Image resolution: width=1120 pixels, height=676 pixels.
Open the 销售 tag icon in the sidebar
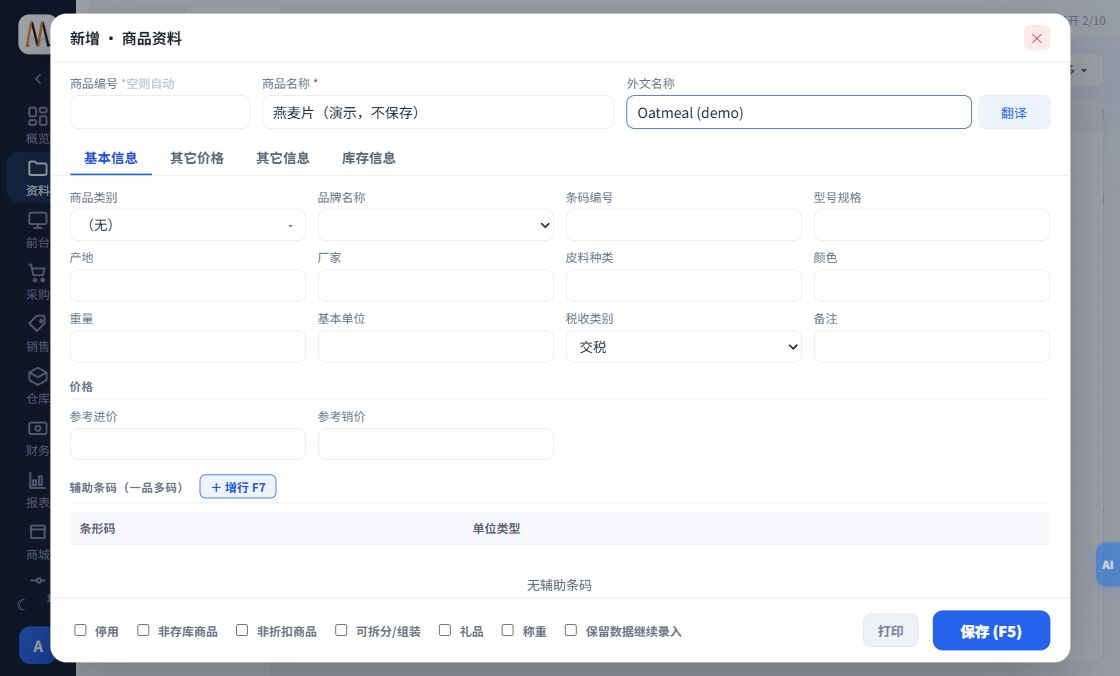37,324
